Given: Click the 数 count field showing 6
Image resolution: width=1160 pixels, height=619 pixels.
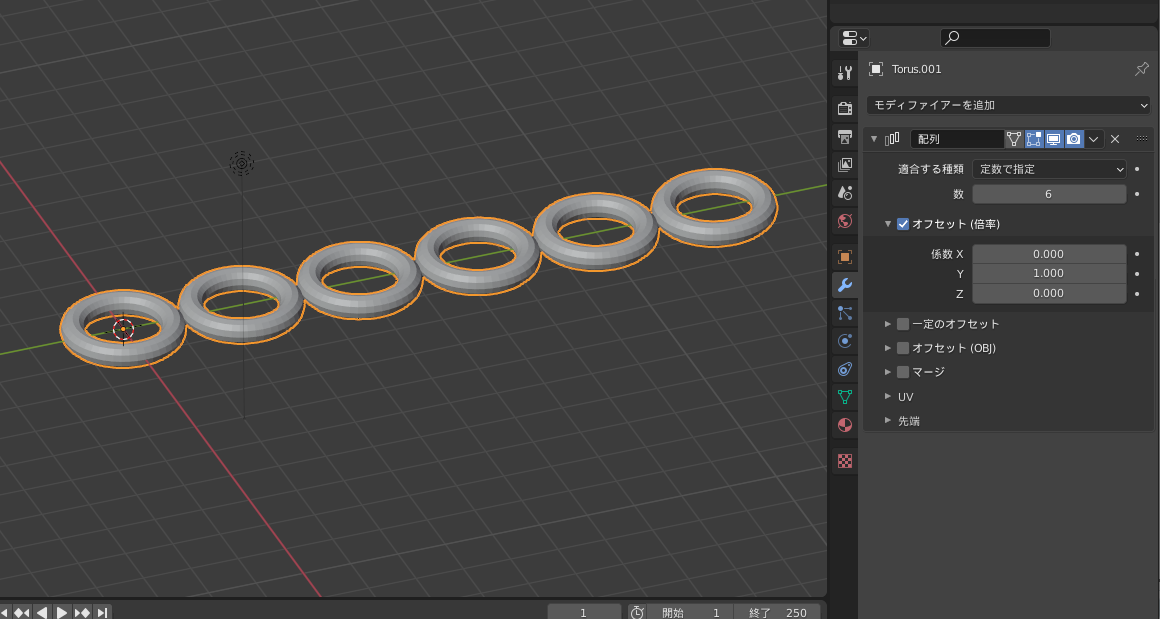Looking at the screenshot, I should pyautogui.click(x=1049, y=194).
